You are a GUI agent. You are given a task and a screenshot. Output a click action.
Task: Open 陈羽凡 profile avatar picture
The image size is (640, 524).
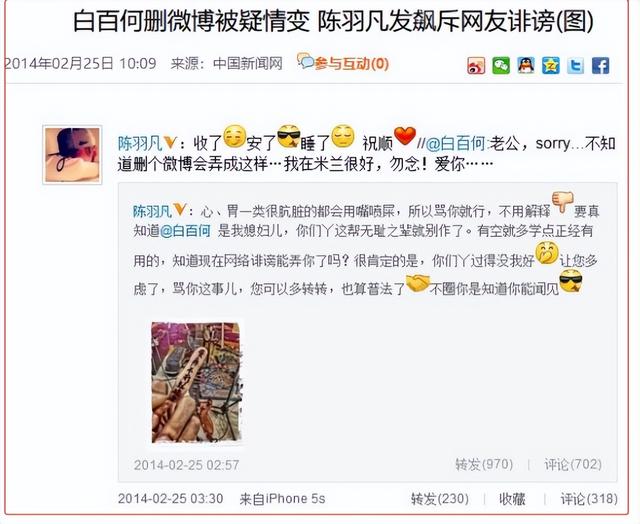pos(72,155)
